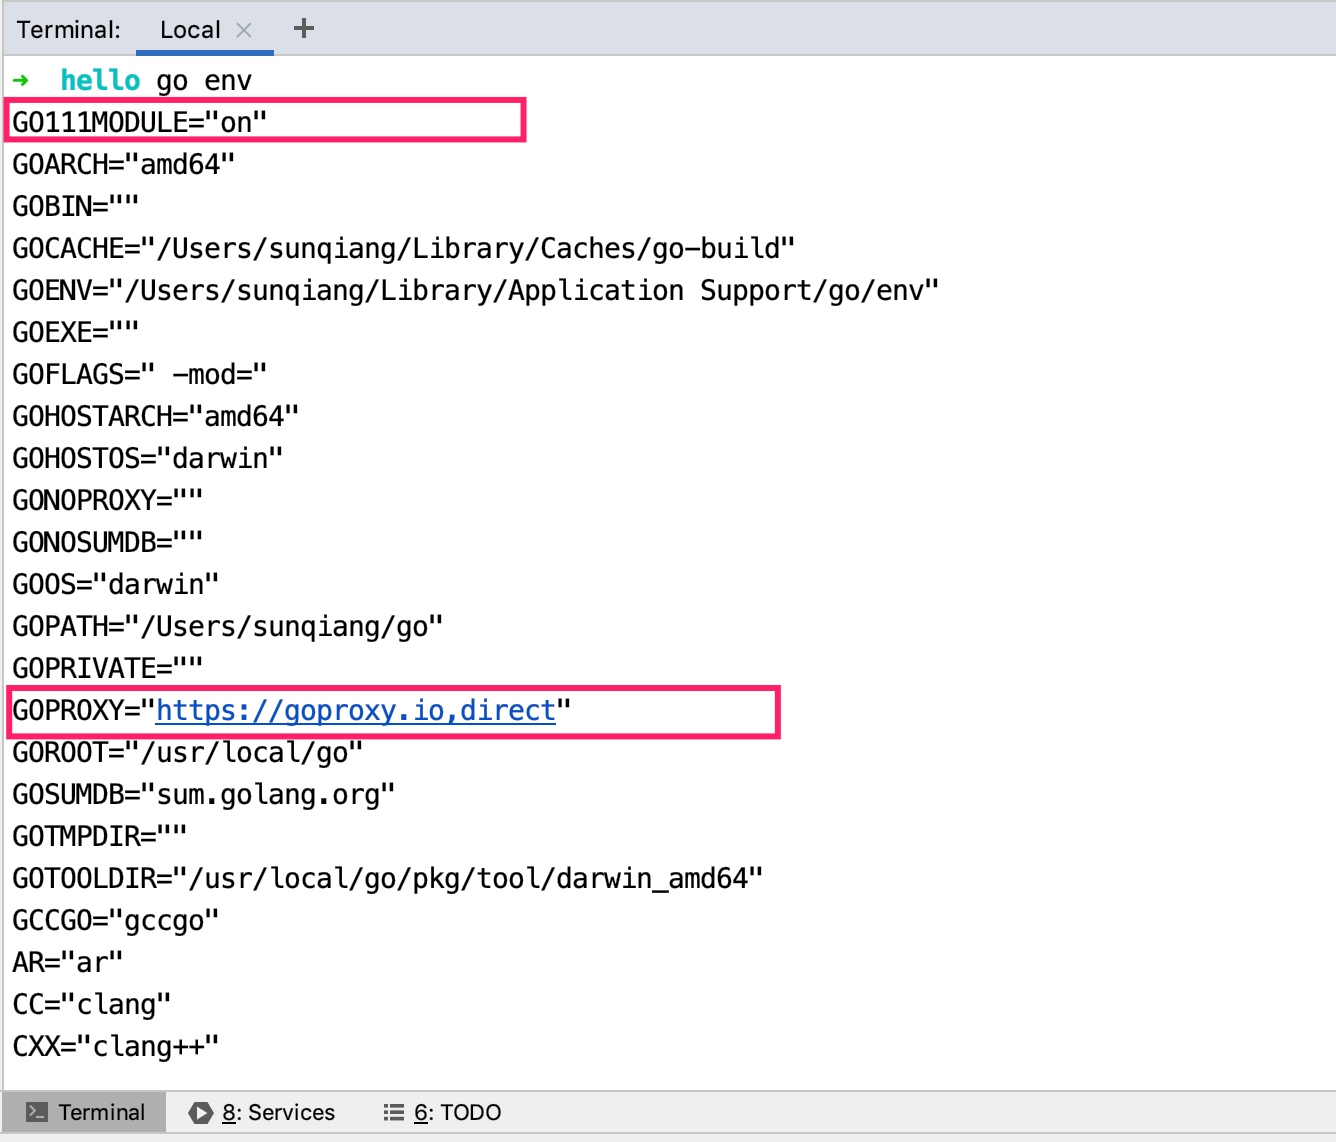Click the GOSUMDB="sum.golang.org" line

tap(204, 794)
